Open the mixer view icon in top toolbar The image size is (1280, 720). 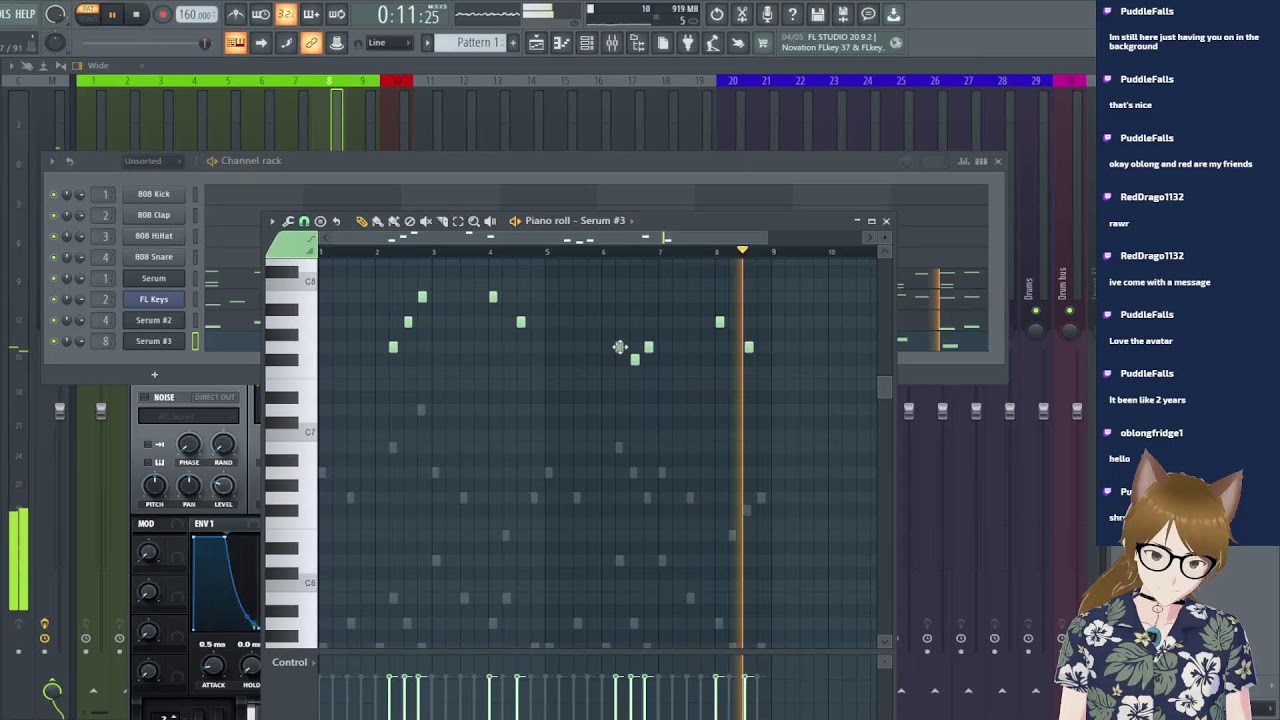pos(612,43)
